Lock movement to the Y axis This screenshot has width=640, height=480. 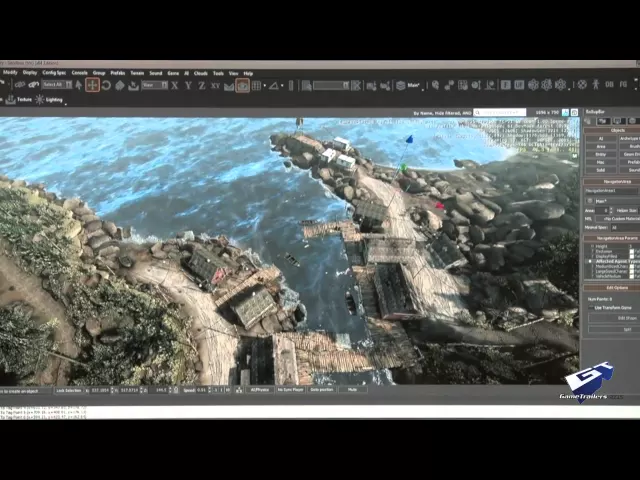(188, 85)
